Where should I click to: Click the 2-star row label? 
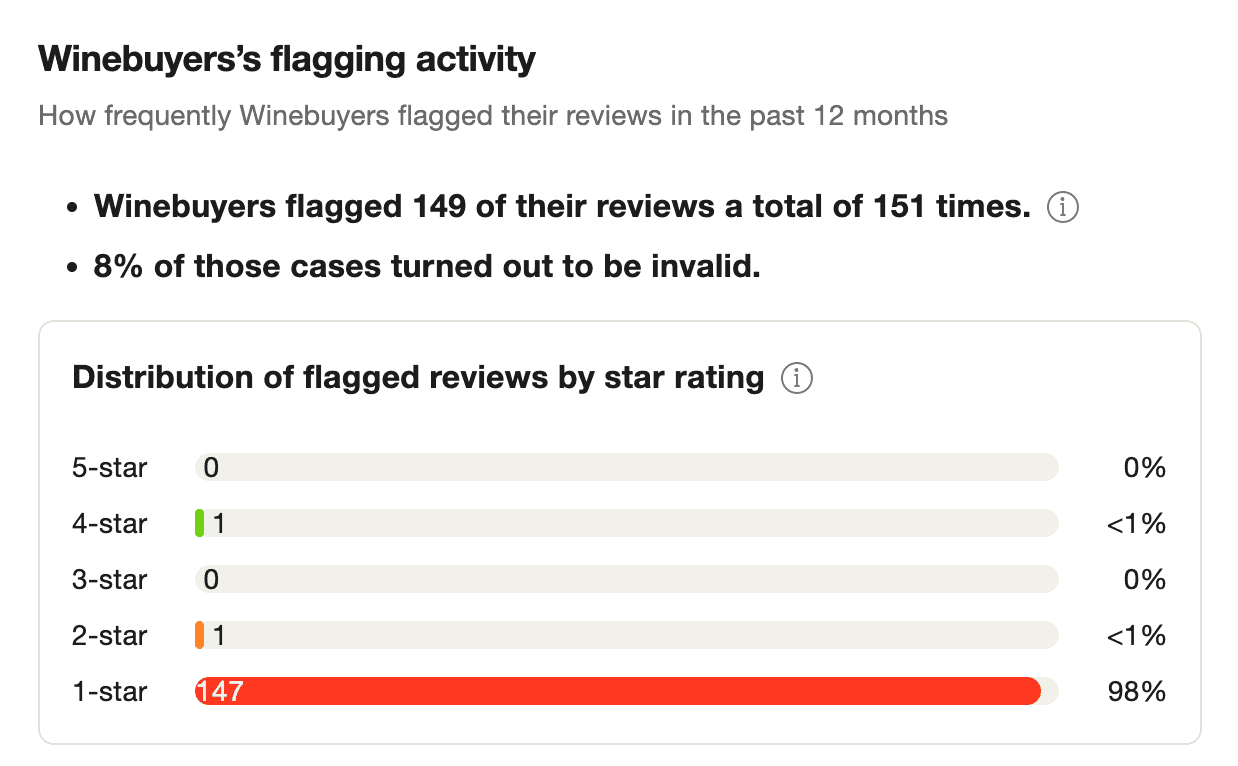click(109, 635)
